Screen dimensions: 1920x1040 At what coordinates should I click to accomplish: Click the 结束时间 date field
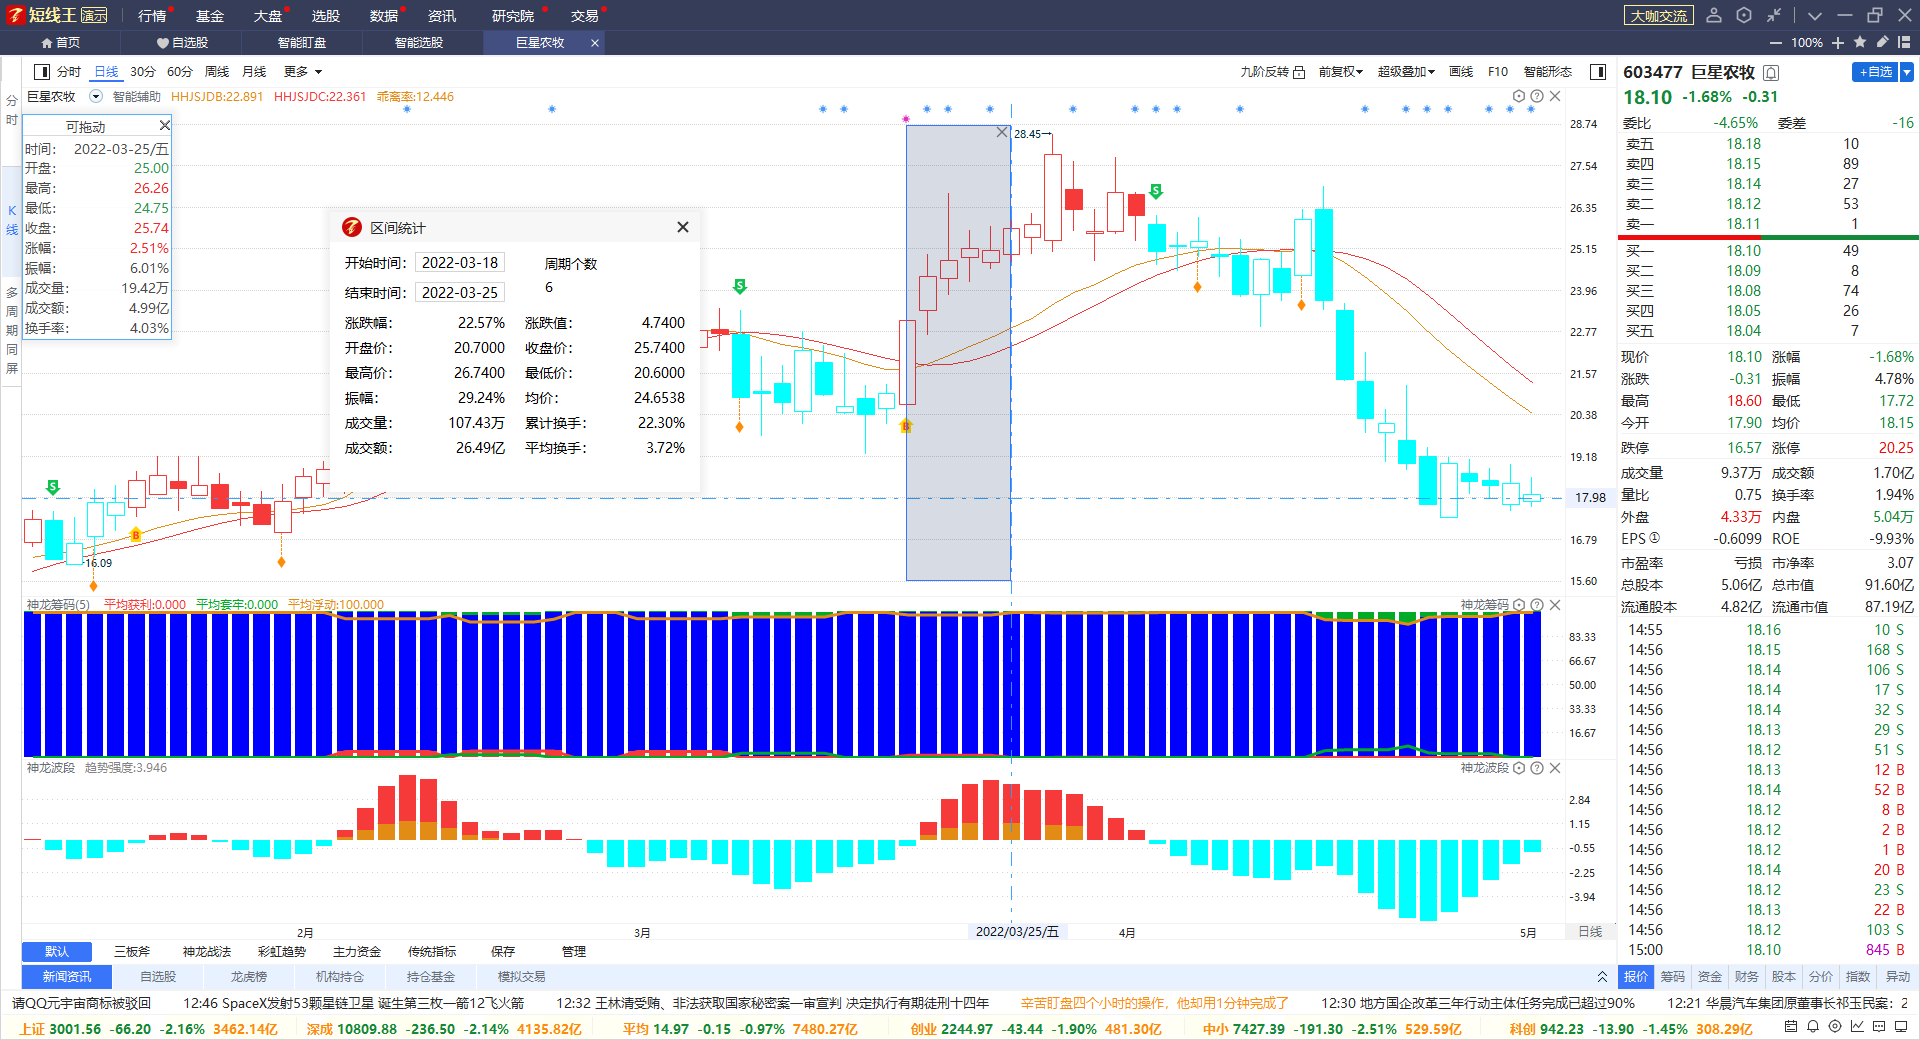tap(460, 293)
